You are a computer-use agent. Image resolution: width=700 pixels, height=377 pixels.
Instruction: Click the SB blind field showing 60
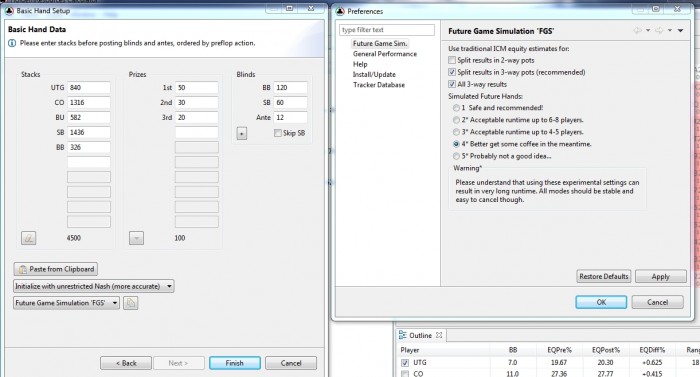click(291, 102)
